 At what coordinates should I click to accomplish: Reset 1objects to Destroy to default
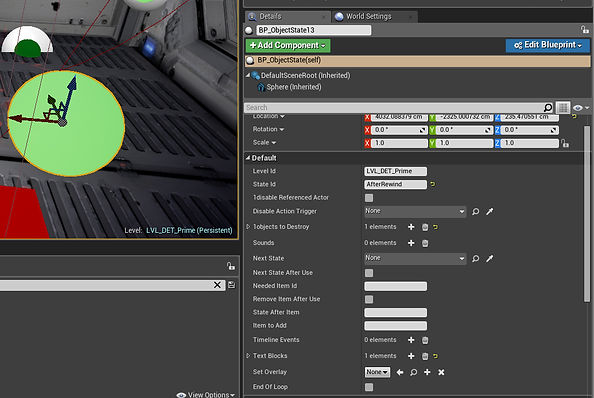(435, 227)
